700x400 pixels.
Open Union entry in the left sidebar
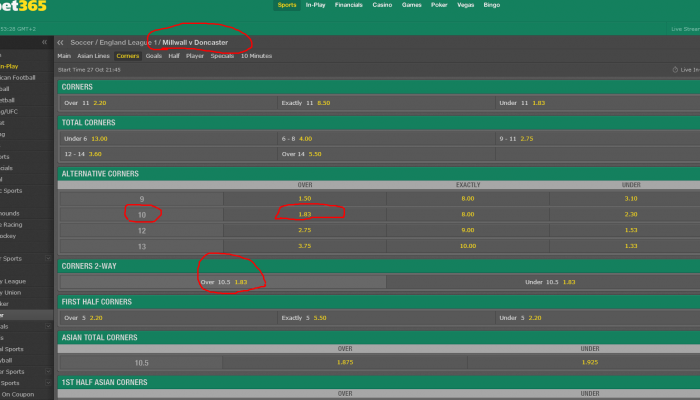pos(11,292)
